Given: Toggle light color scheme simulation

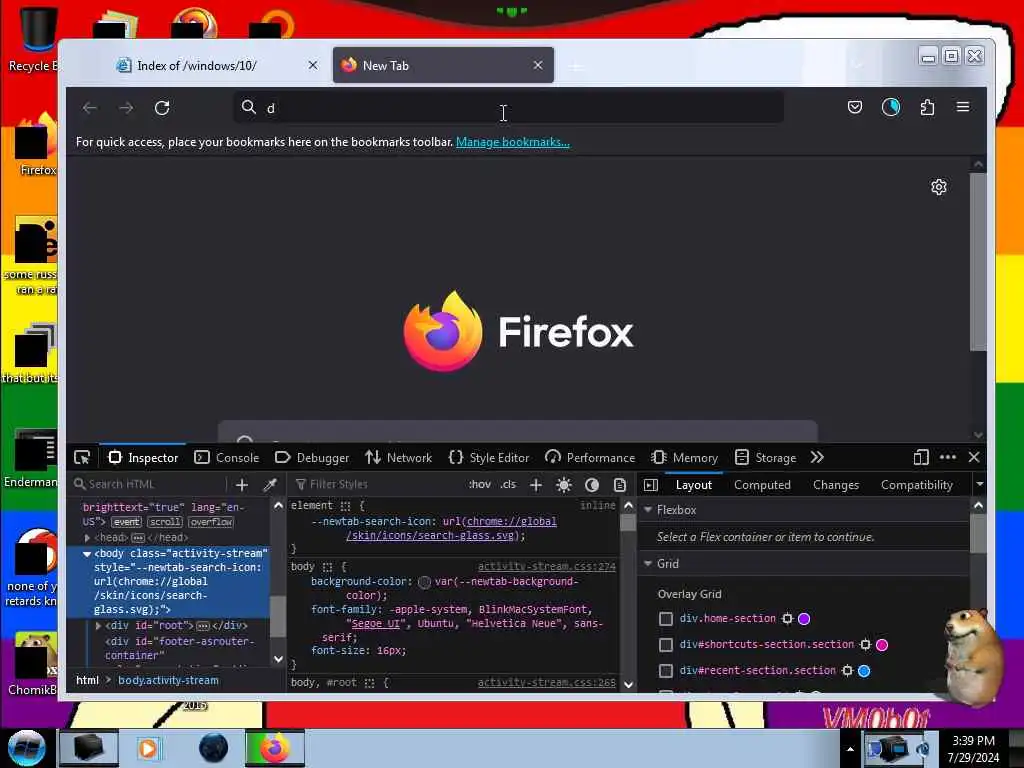Looking at the screenshot, I should click(x=564, y=485).
